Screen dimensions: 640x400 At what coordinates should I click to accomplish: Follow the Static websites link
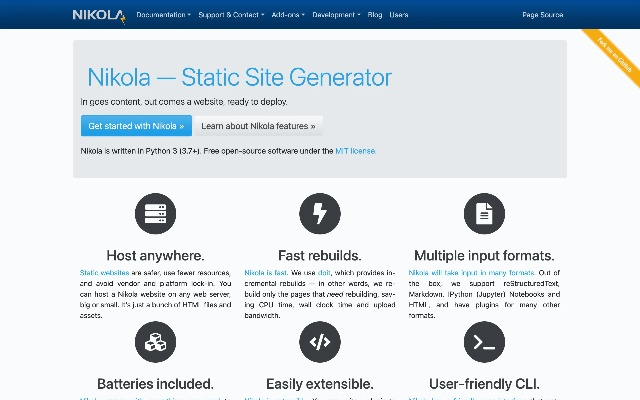[104, 272]
